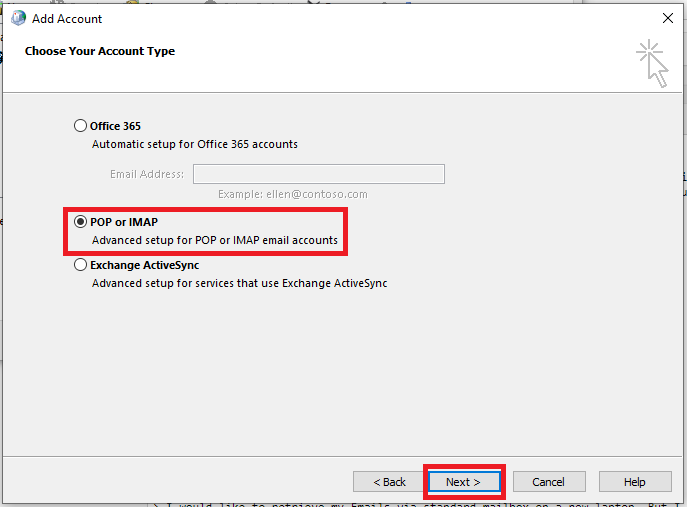The height and width of the screenshot is (507, 687).
Task: Close the Add Account dialog
Action: point(667,18)
